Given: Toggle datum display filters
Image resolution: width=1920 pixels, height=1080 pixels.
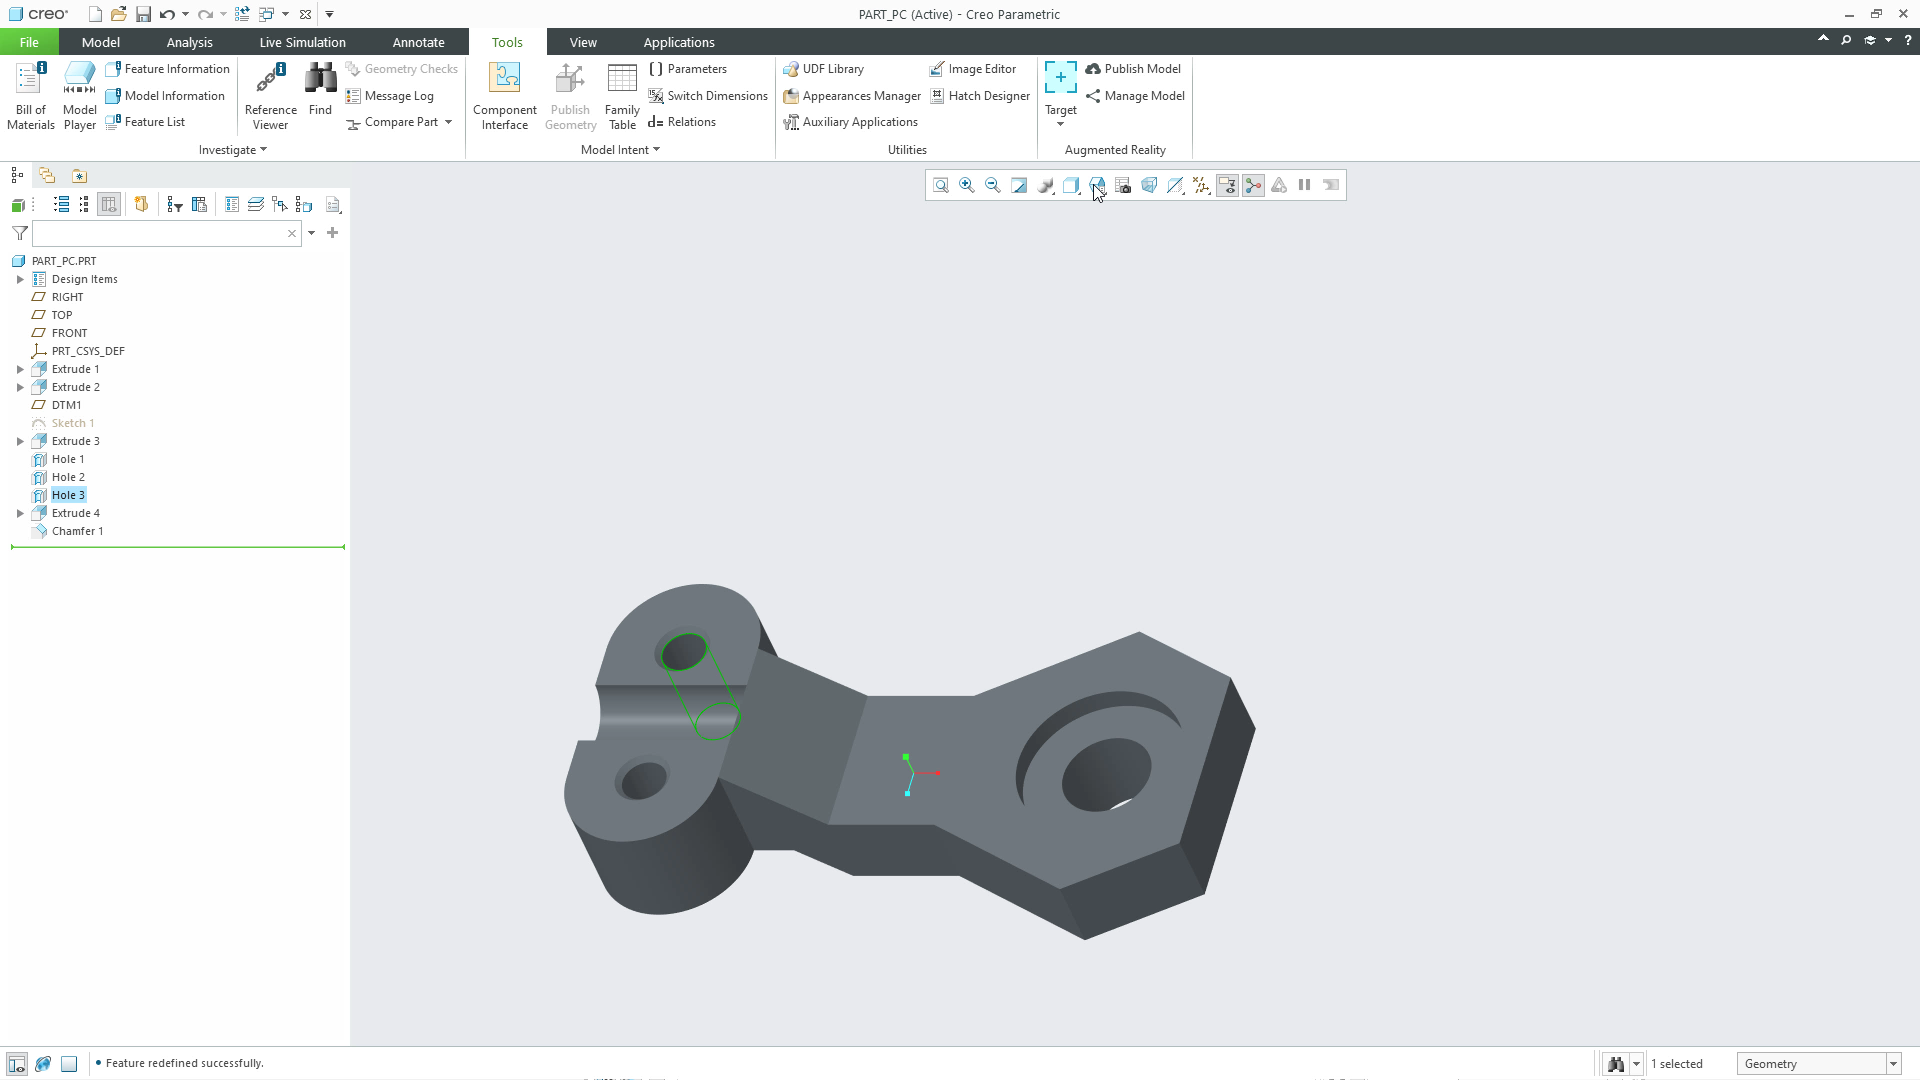Looking at the screenshot, I should (x=1201, y=185).
